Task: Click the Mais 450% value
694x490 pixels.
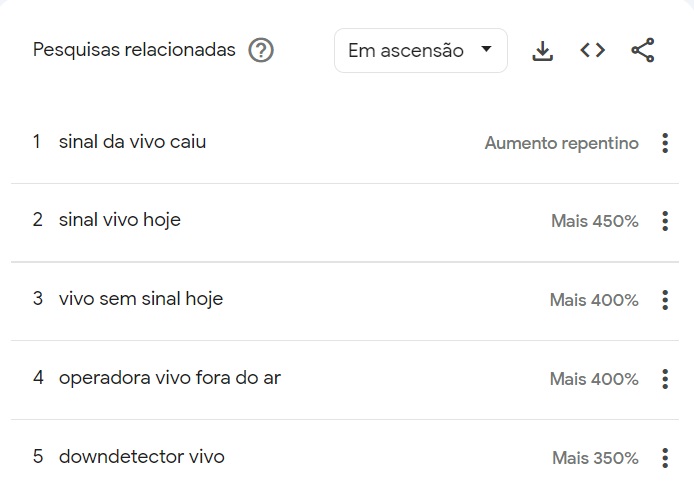Action: [x=594, y=221]
